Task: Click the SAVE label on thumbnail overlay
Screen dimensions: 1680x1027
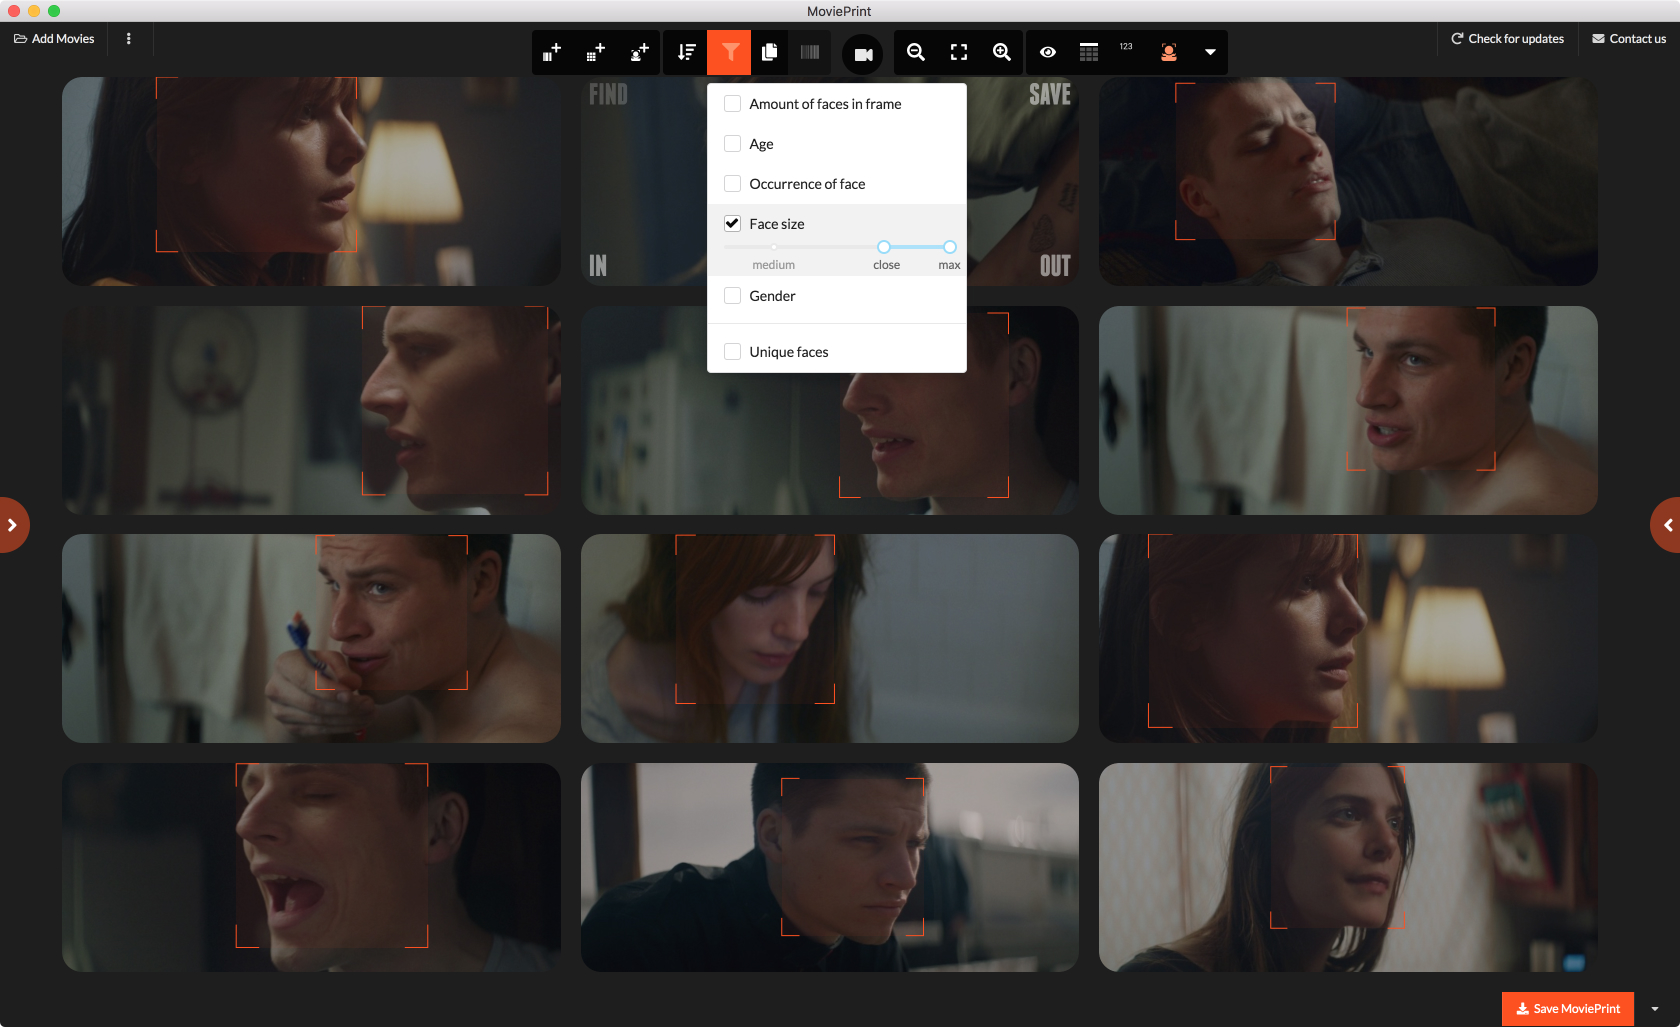Action: 1050,95
